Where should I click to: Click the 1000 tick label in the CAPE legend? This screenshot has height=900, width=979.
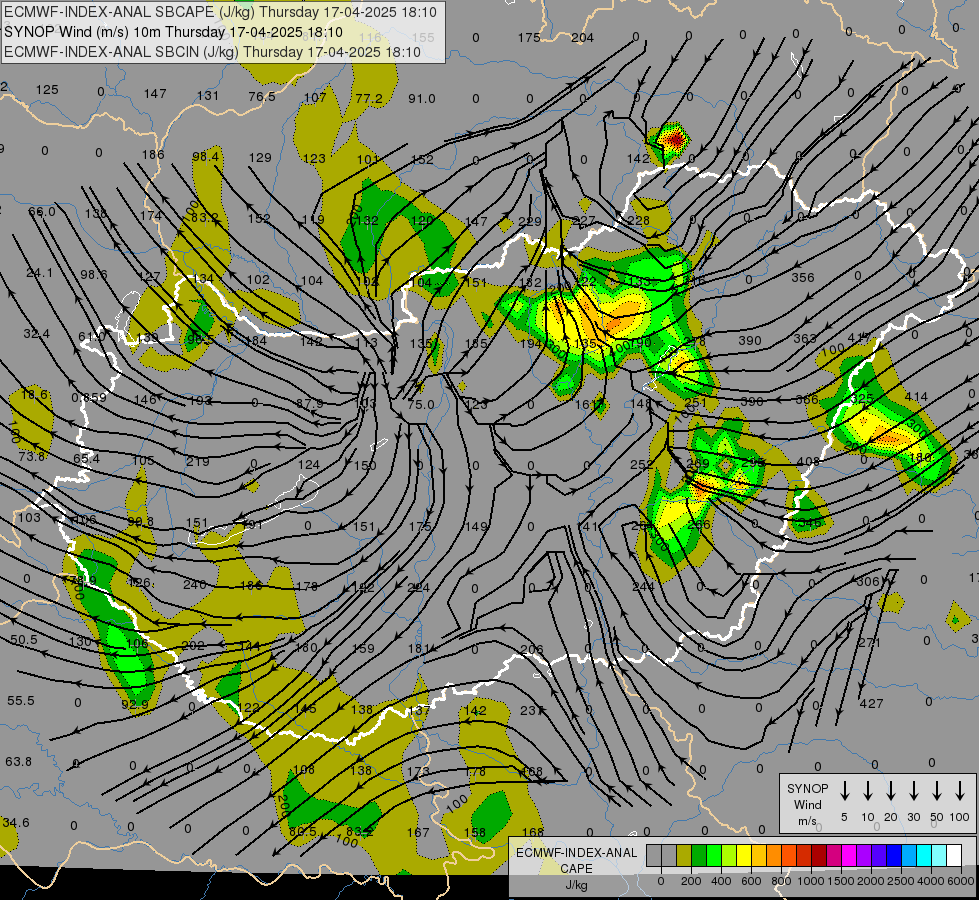pos(810,881)
